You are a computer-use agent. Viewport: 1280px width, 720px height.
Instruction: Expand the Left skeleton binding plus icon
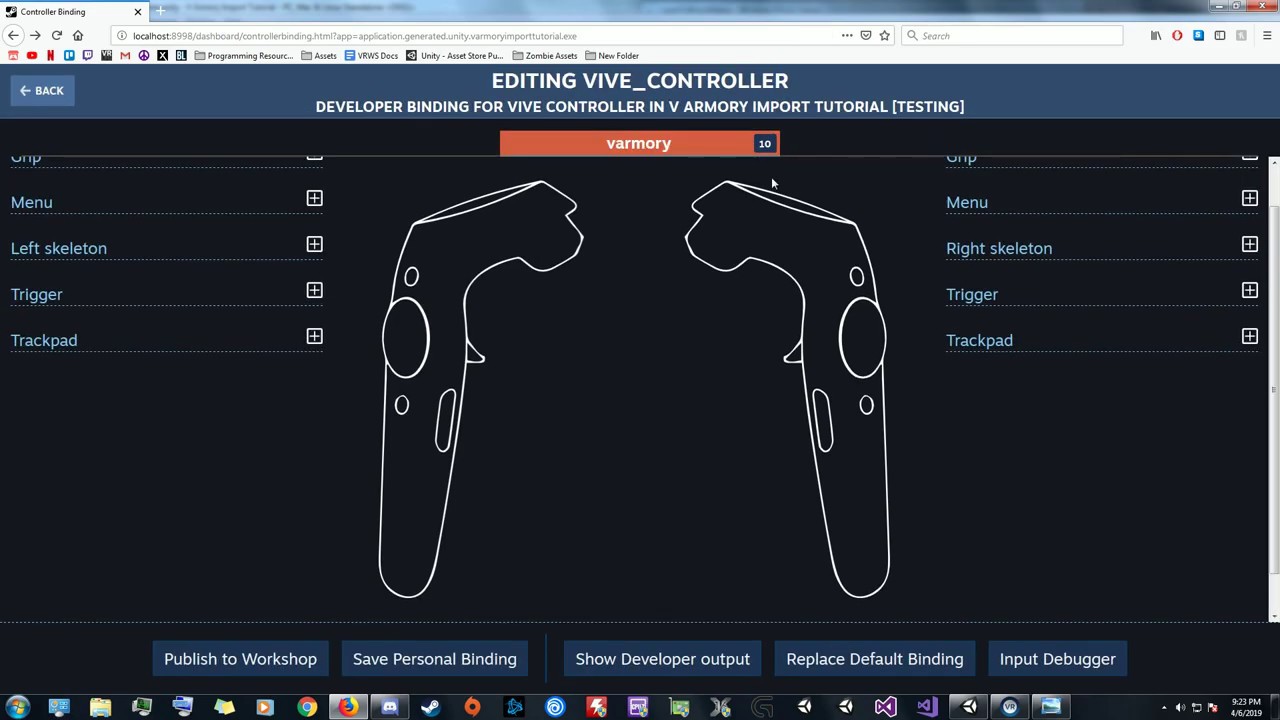(314, 244)
